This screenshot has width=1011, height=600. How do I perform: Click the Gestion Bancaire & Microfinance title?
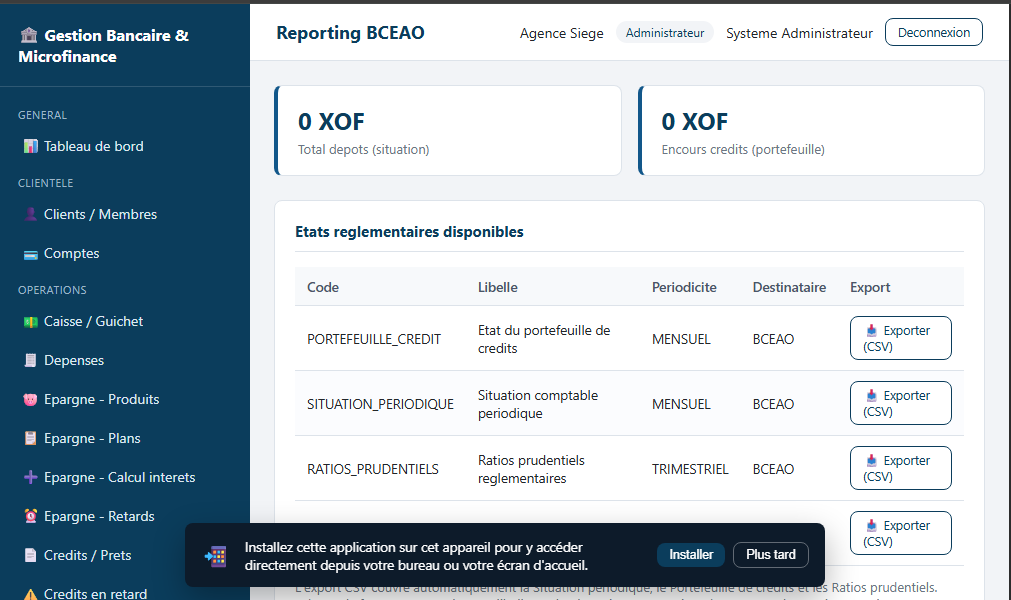104,46
